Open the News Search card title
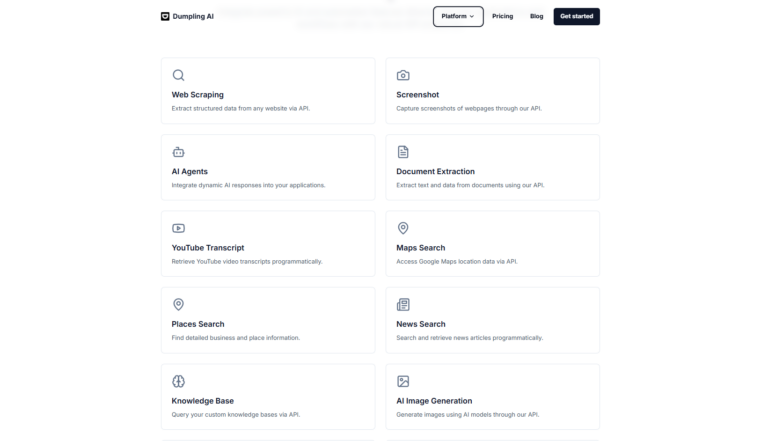The width and height of the screenshot is (768, 441). 420,324
